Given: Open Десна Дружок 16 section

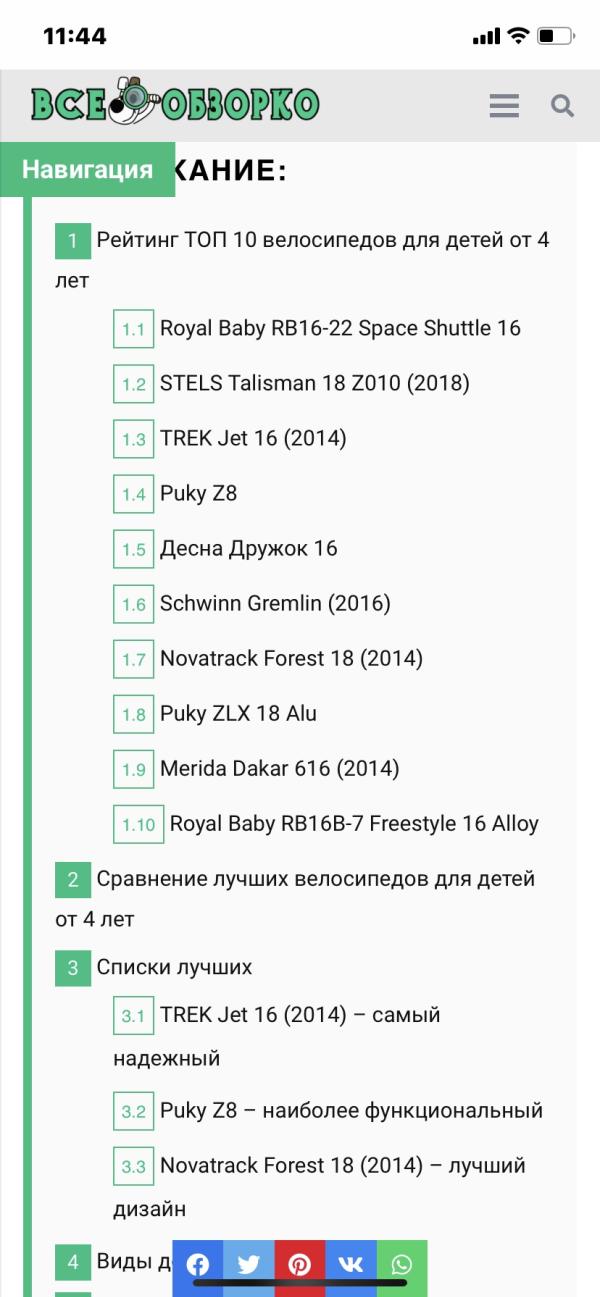Looking at the screenshot, I should click(x=249, y=548).
